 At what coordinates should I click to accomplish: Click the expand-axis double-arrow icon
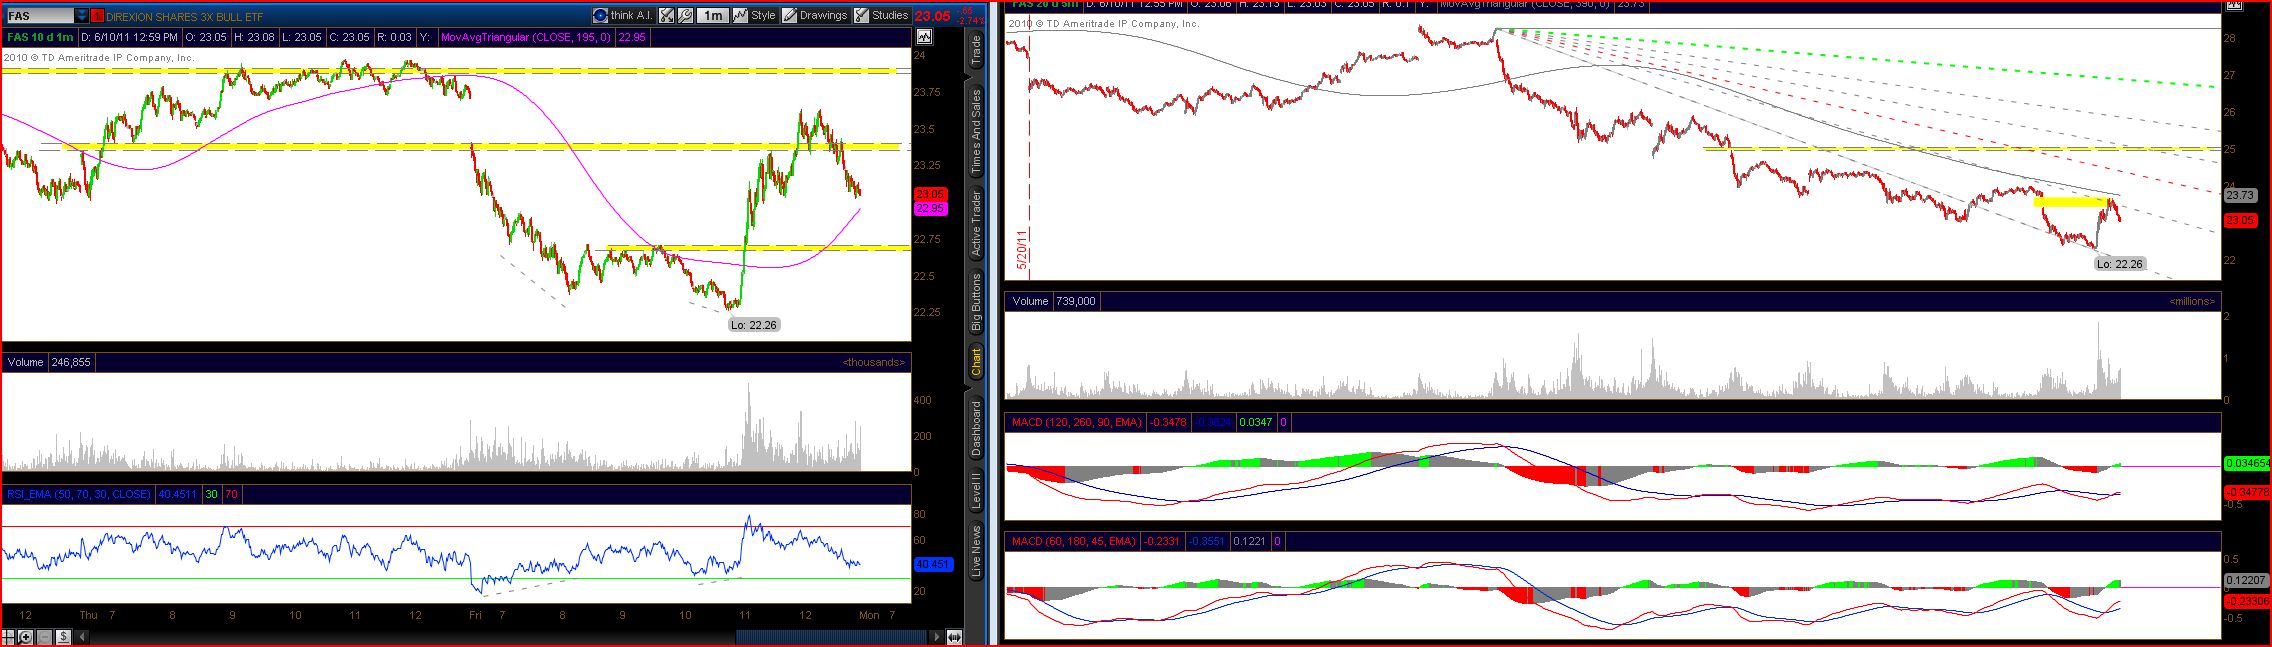coord(954,637)
